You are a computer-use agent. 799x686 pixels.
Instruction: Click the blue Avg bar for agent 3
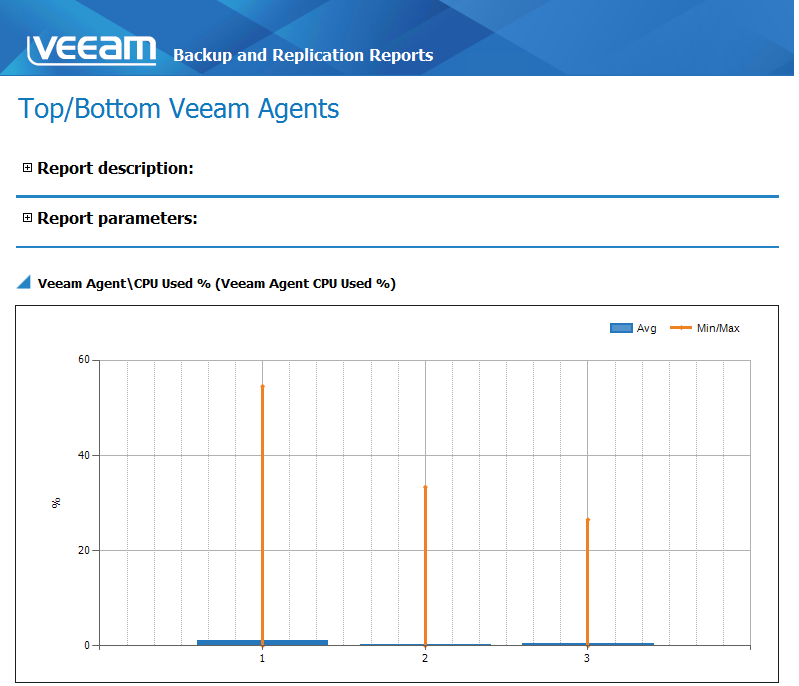point(620,644)
